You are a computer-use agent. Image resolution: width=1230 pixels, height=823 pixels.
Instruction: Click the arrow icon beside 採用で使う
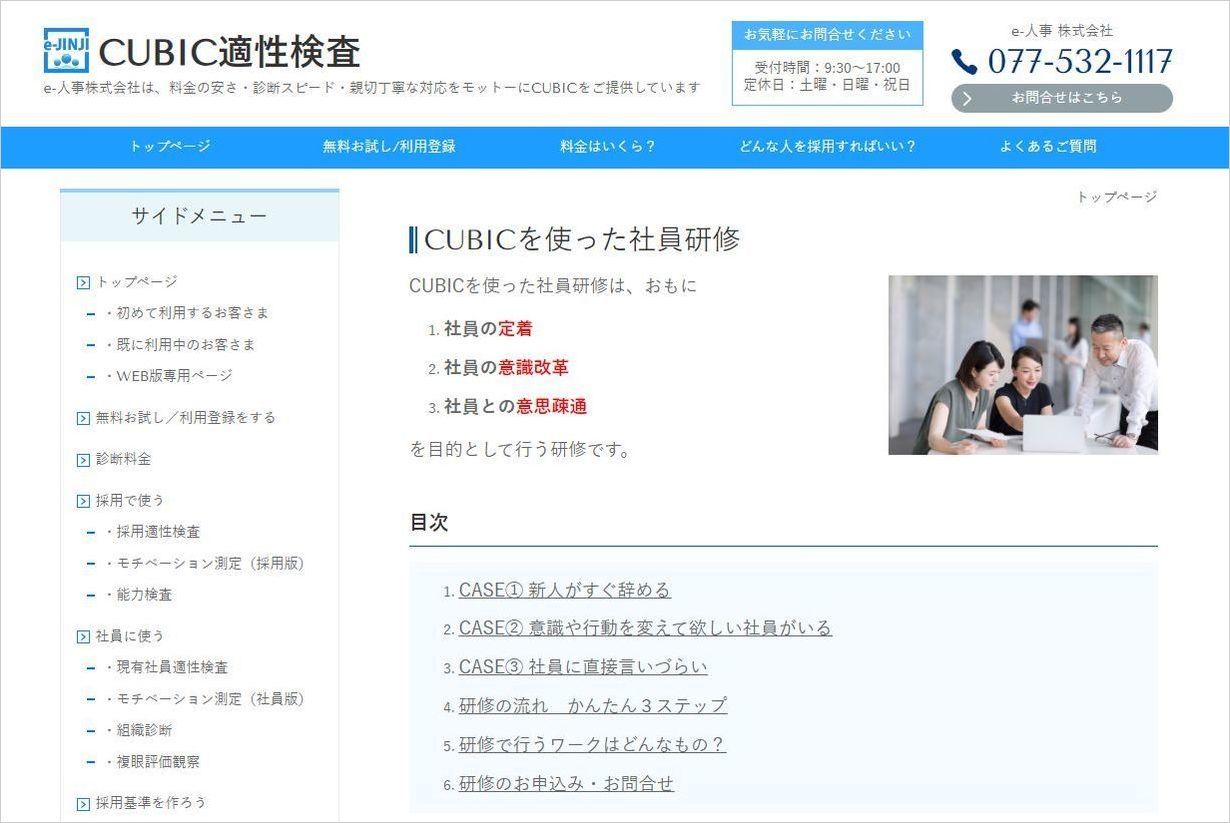(83, 501)
